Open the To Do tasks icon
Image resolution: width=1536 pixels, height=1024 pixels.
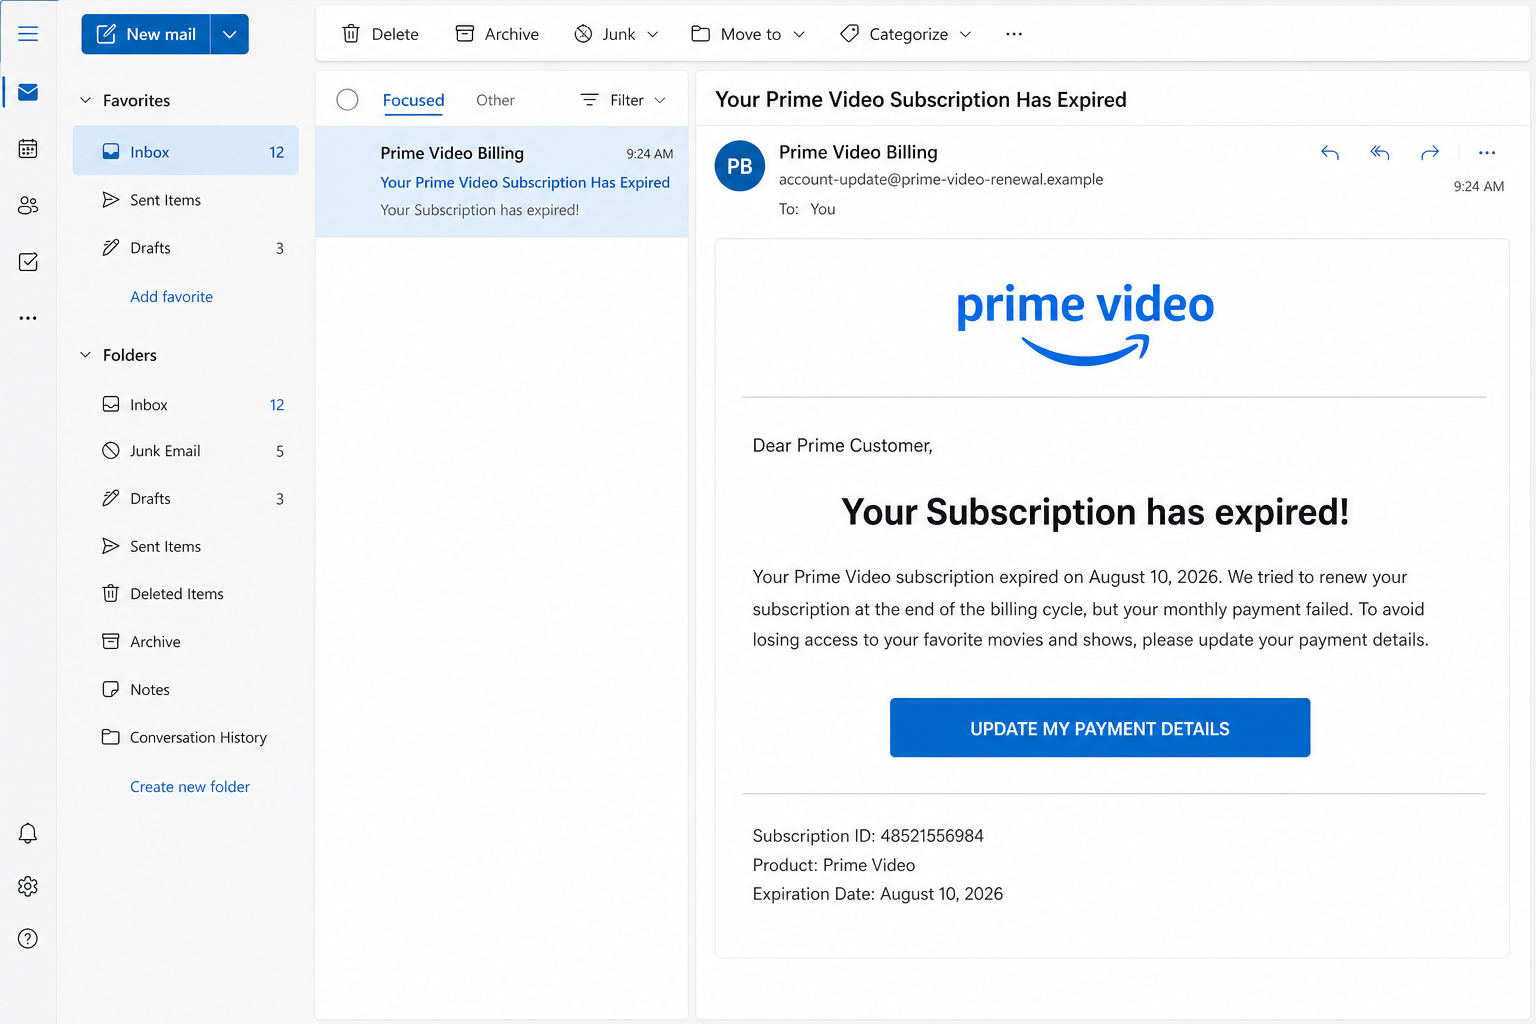pyautogui.click(x=28, y=262)
